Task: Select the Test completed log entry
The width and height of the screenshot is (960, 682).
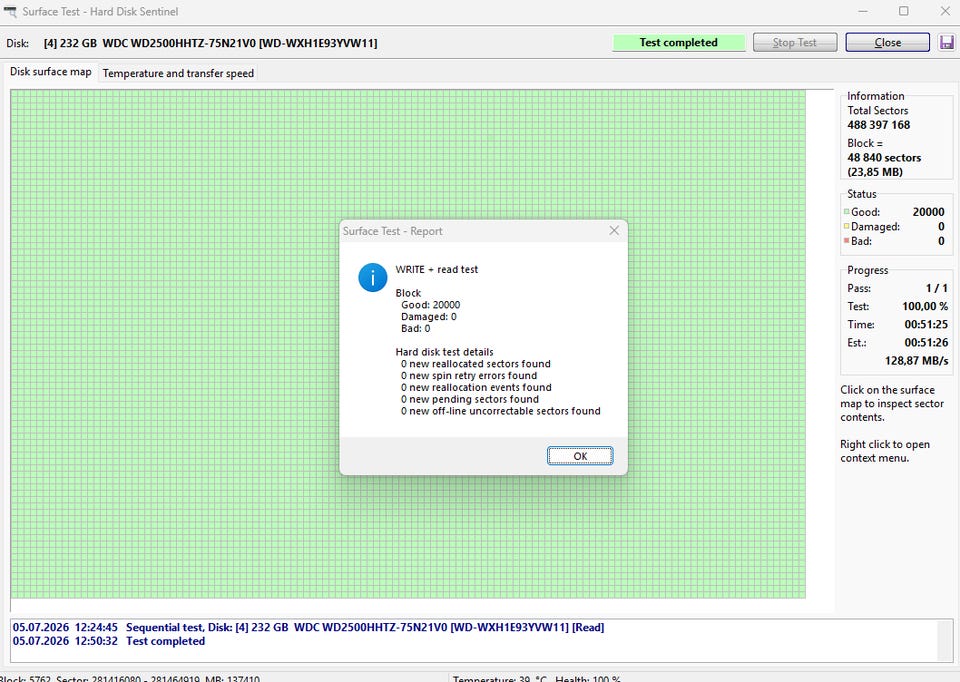Action: (x=109, y=641)
